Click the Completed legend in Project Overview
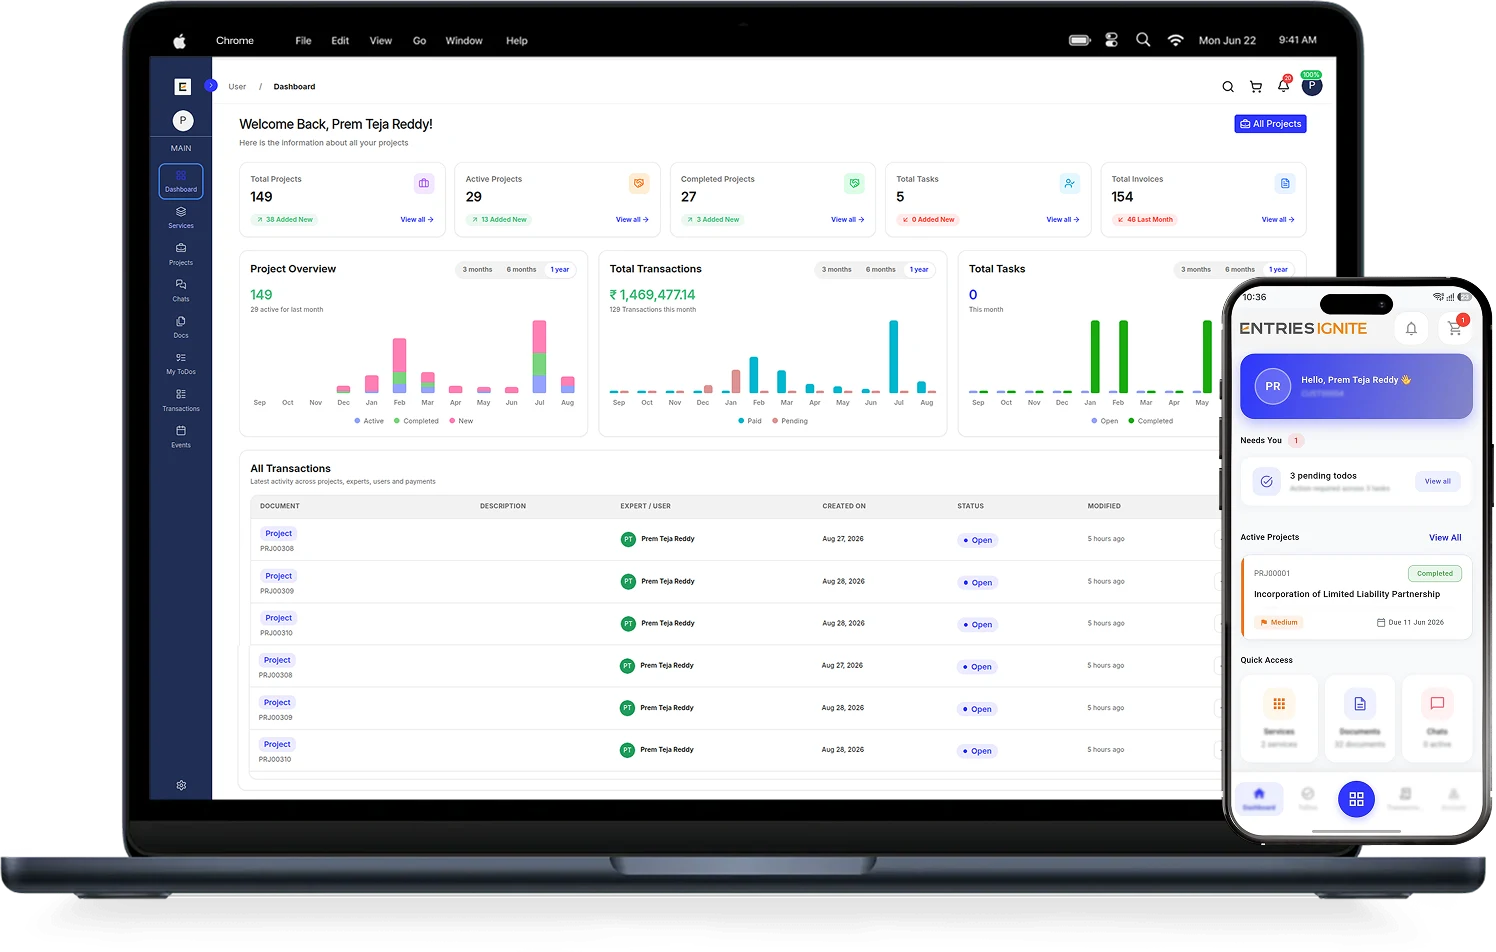 point(417,421)
